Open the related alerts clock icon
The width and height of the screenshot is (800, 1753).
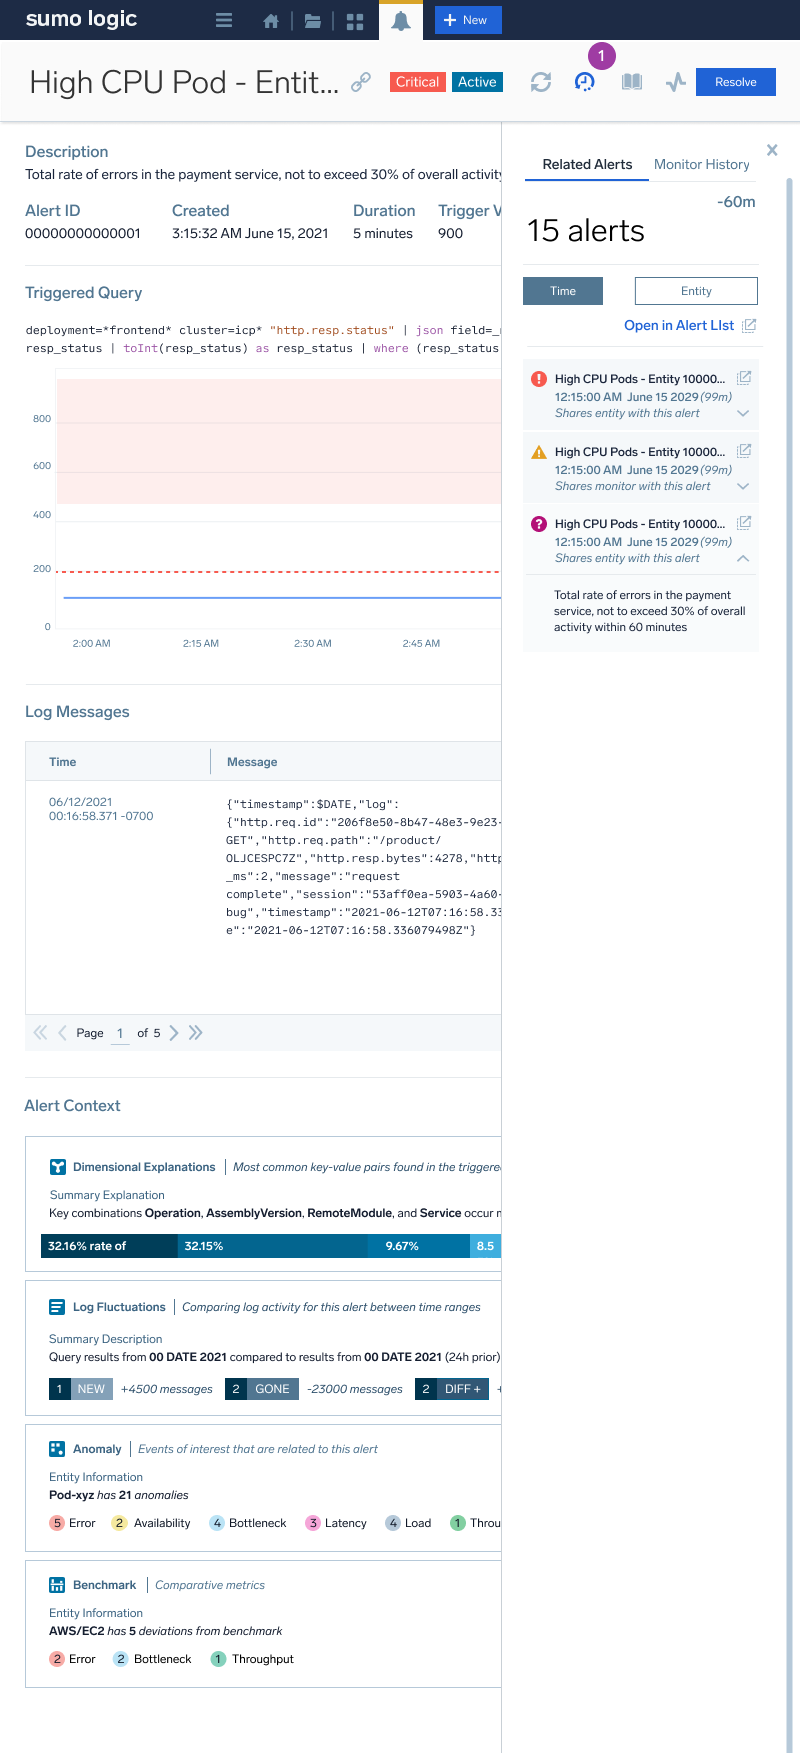coord(585,82)
